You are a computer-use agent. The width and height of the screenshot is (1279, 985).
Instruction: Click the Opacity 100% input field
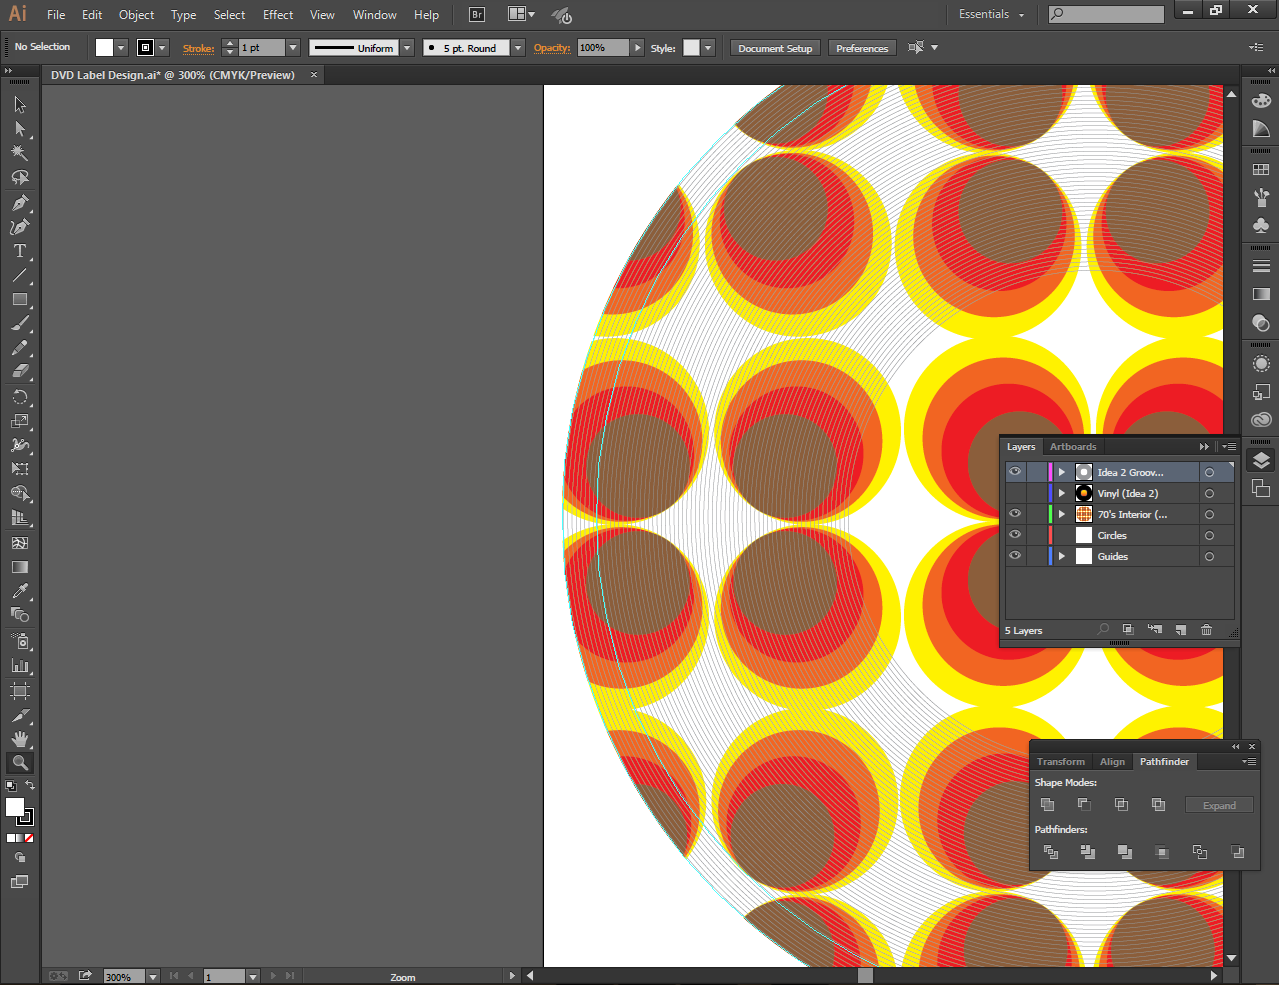(603, 48)
